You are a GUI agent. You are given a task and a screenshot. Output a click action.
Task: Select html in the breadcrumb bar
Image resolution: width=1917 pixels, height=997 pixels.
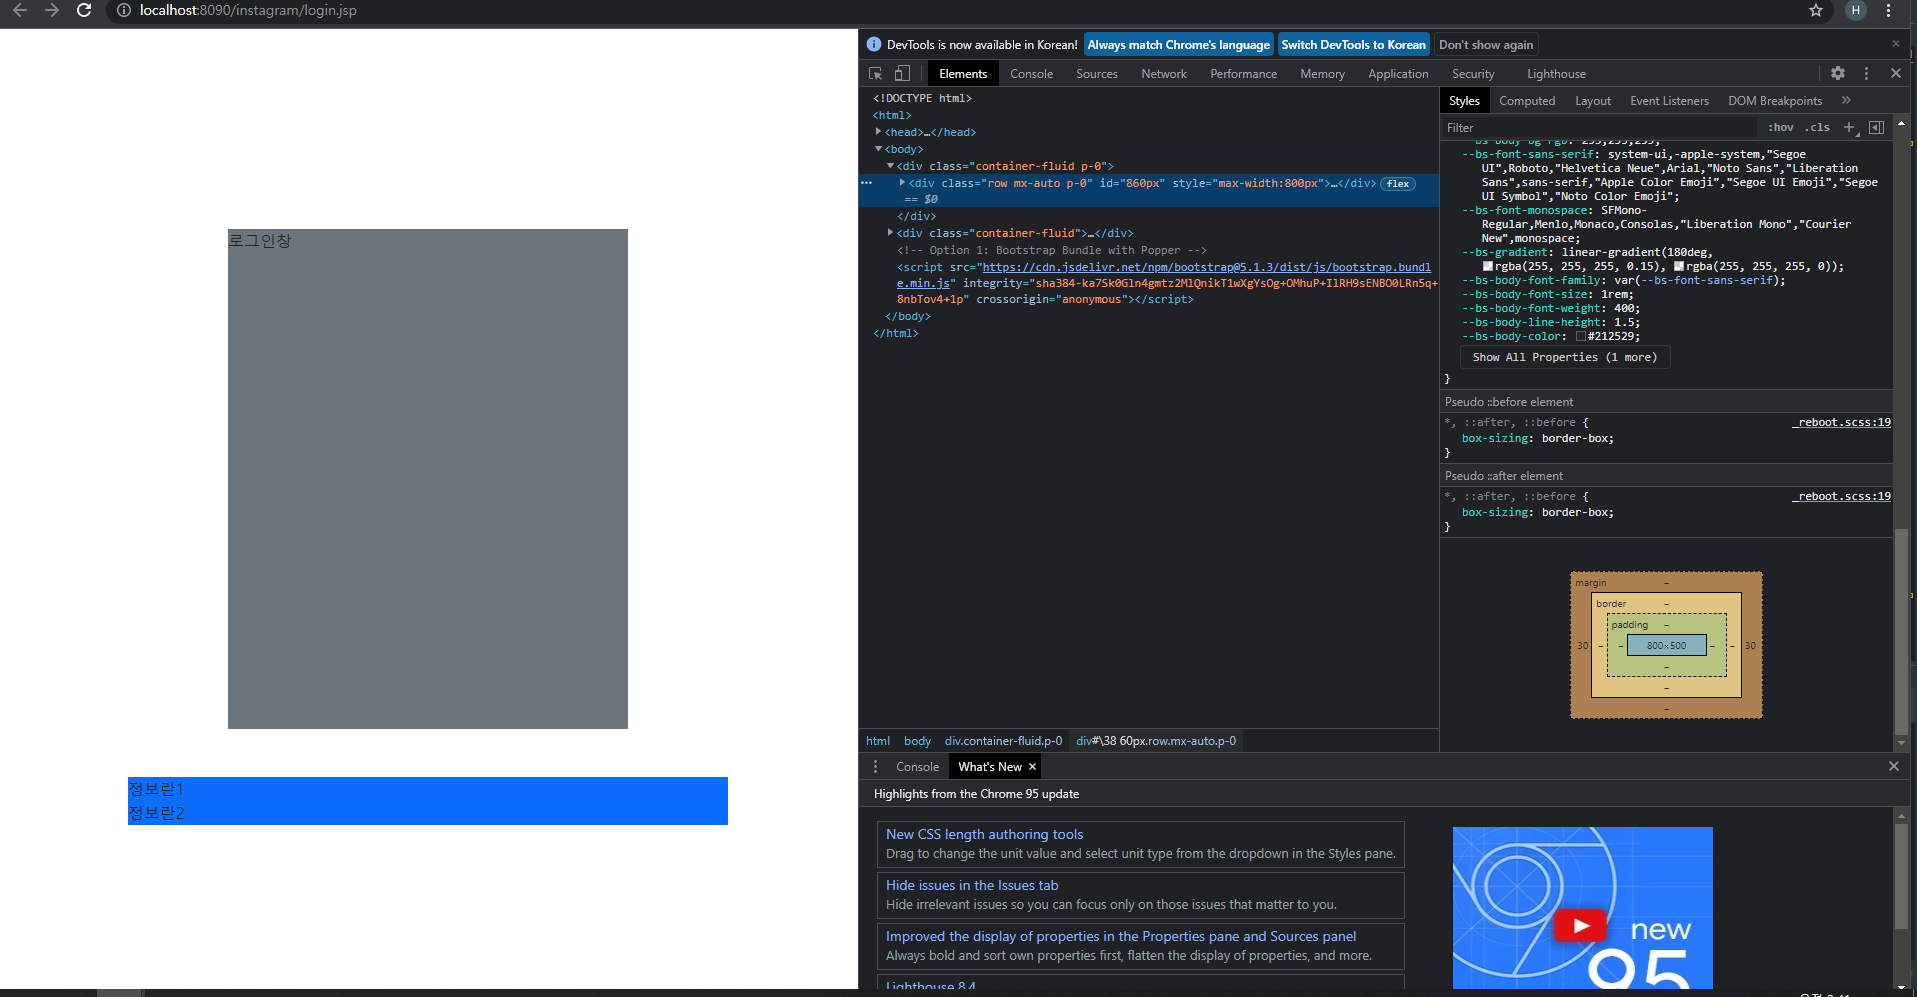click(878, 741)
